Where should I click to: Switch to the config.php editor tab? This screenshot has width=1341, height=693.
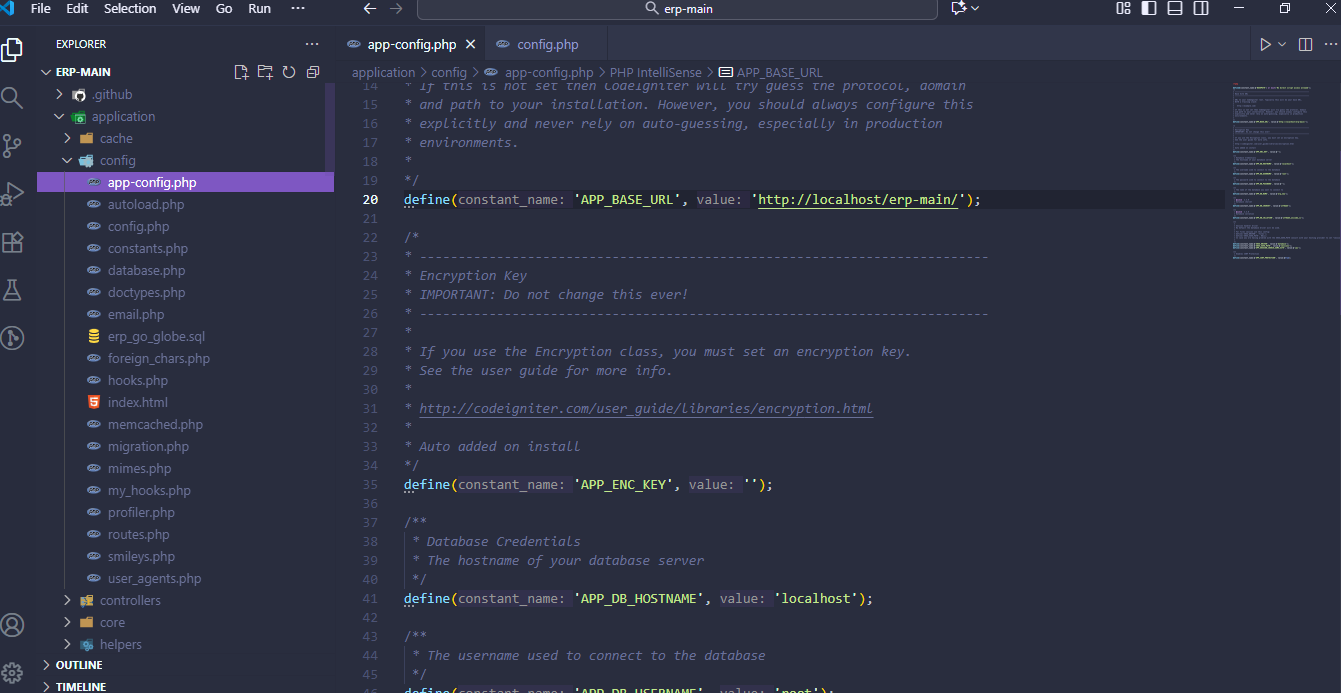coord(547,44)
